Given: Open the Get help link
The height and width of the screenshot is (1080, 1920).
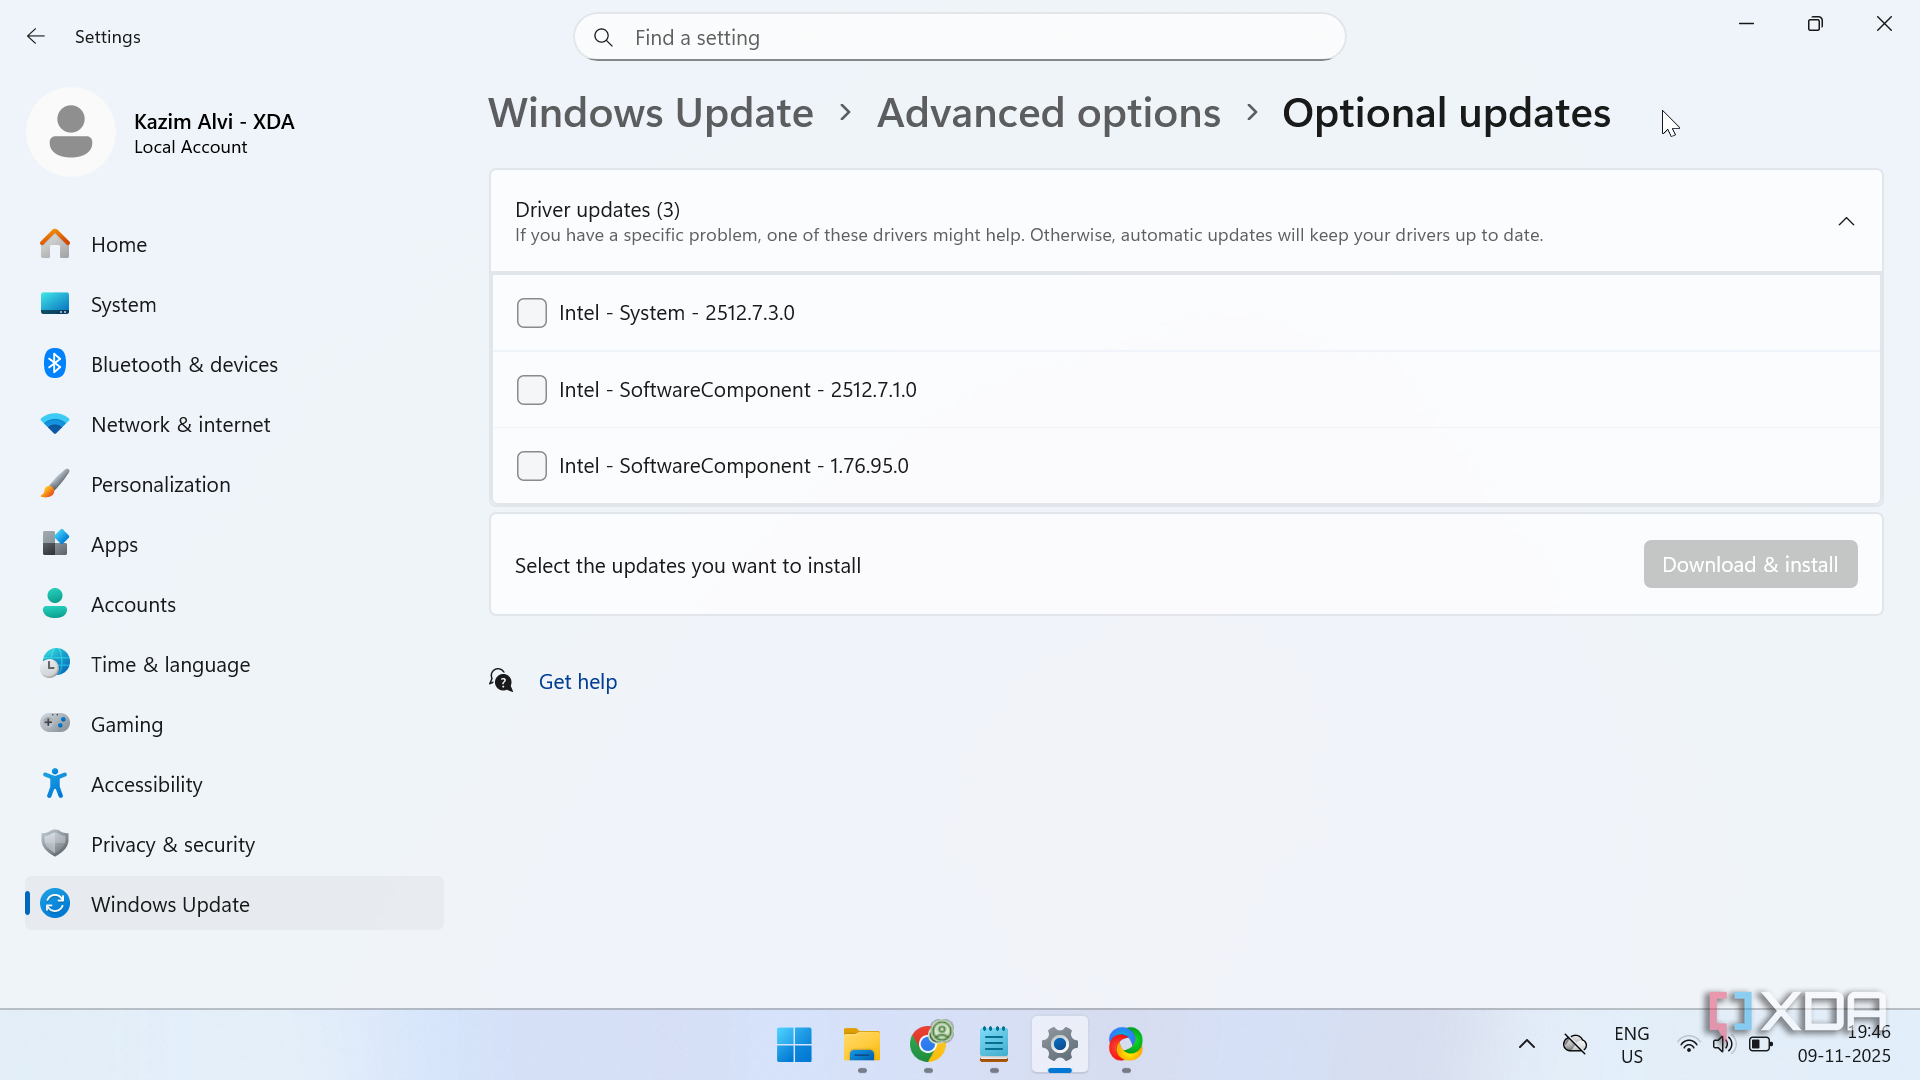Looking at the screenshot, I should (x=578, y=682).
